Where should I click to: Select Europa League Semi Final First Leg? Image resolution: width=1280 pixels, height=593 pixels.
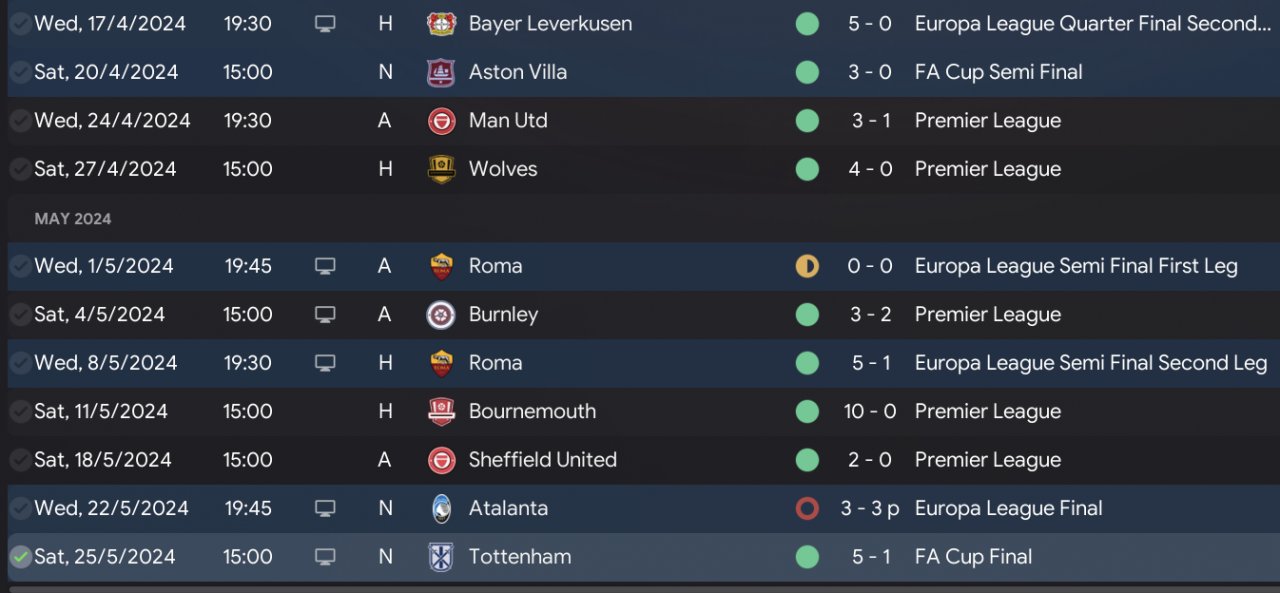pos(1076,266)
